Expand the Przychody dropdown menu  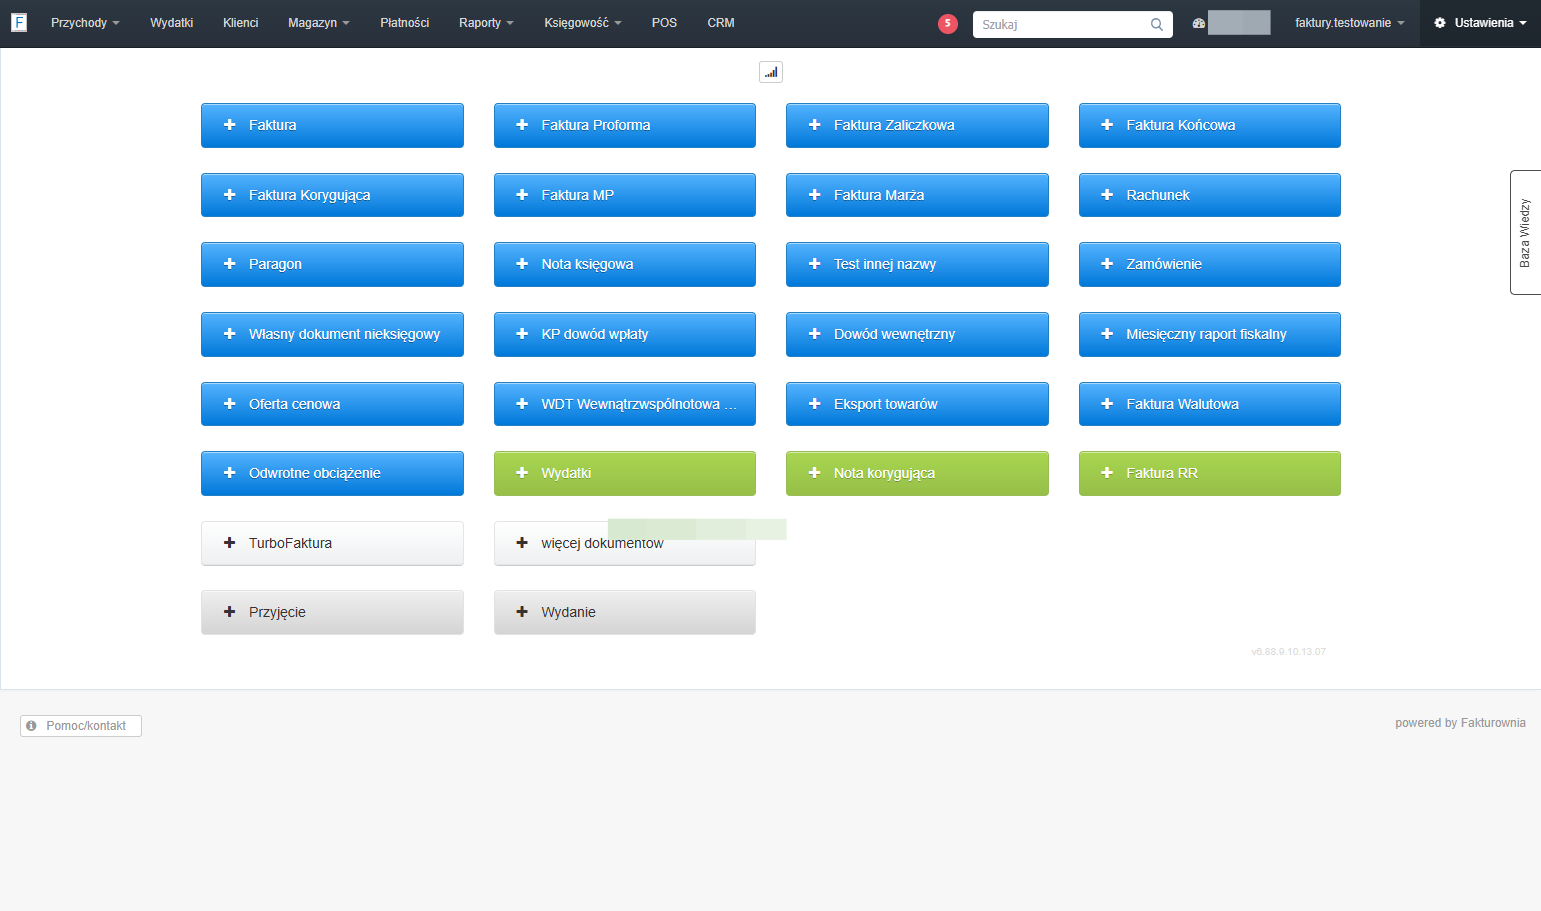(85, 23)
